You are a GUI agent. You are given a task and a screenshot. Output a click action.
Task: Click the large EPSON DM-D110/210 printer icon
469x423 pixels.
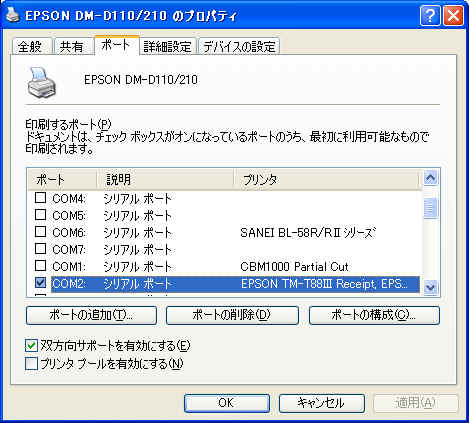click(x=41, y=82)
